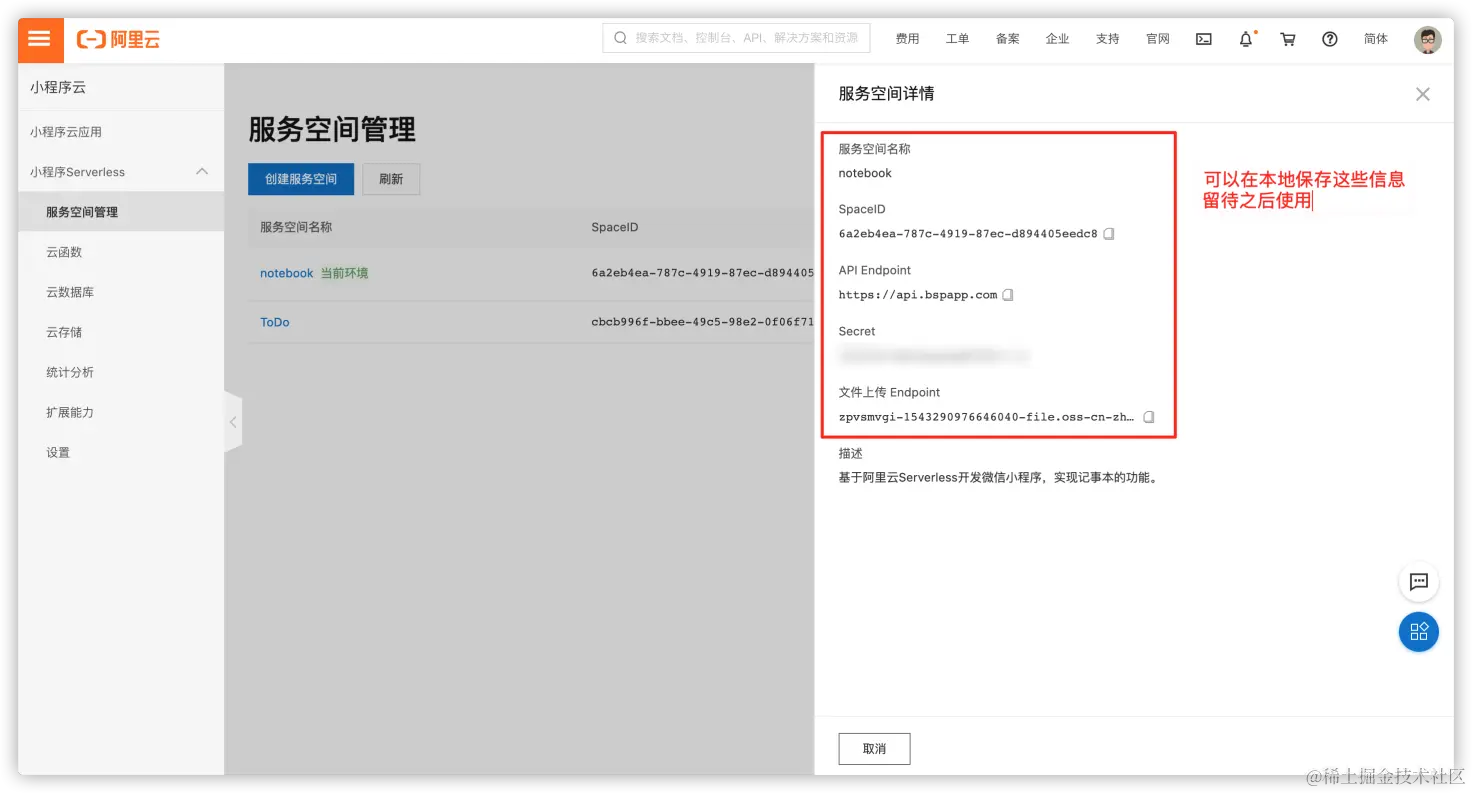Open the 支持 top menu
Image resolution: width=1472 pixels, height=793 pixels.
(1107, 39)
